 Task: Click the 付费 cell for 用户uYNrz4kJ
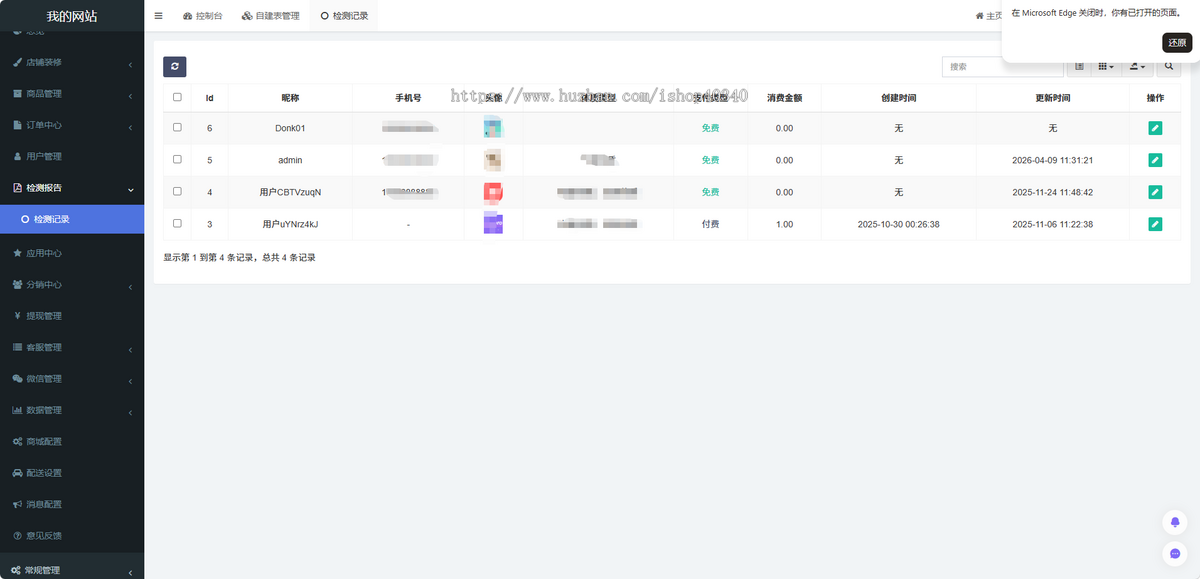tap(710, 224)
